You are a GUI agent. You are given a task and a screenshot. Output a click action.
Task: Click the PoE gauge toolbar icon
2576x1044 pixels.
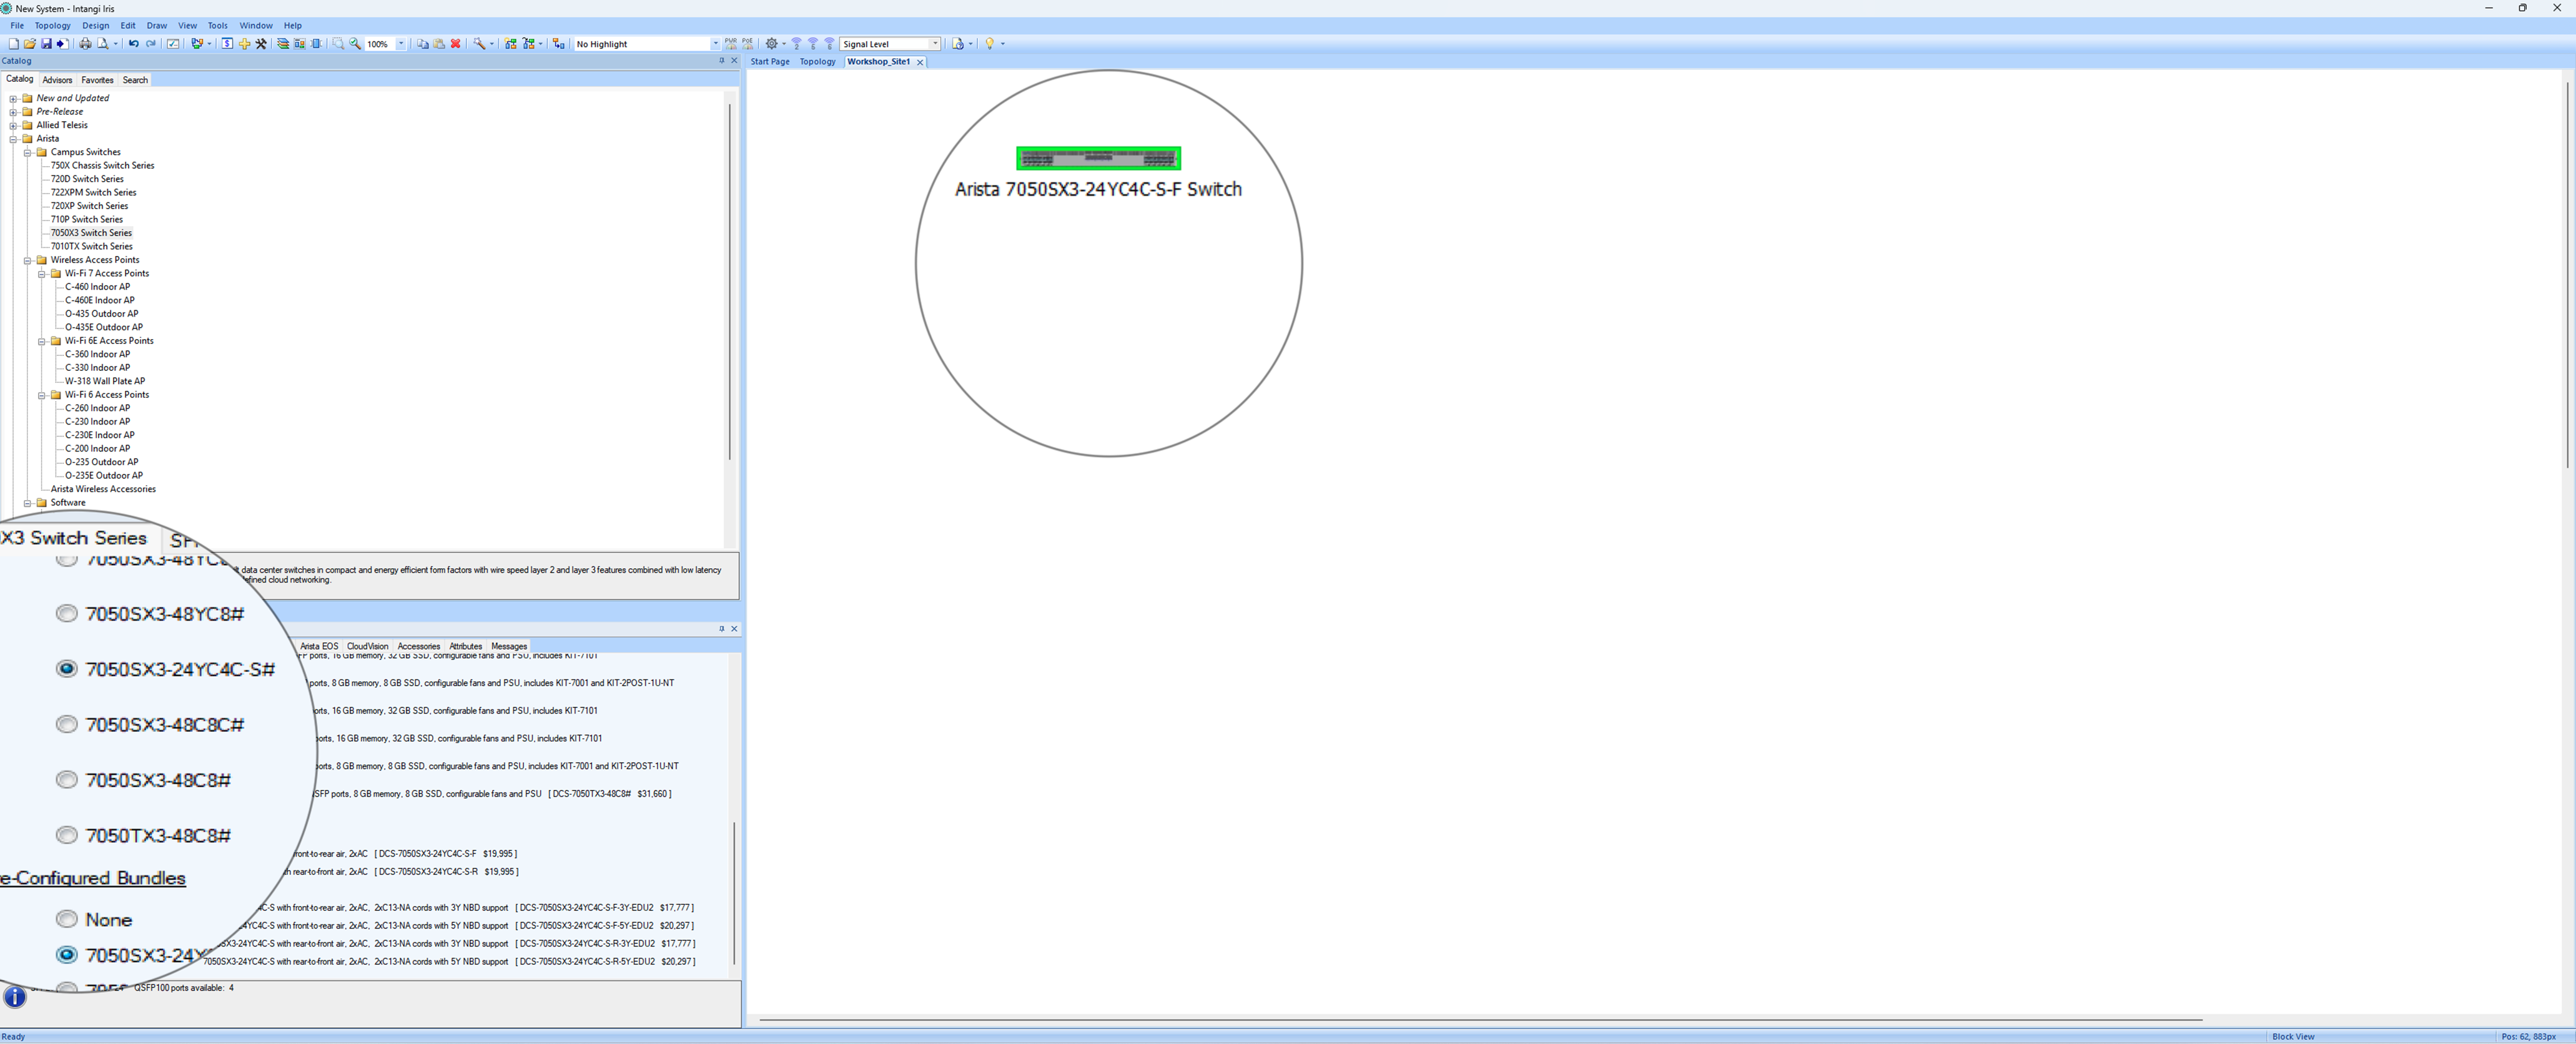coord(748,44)
